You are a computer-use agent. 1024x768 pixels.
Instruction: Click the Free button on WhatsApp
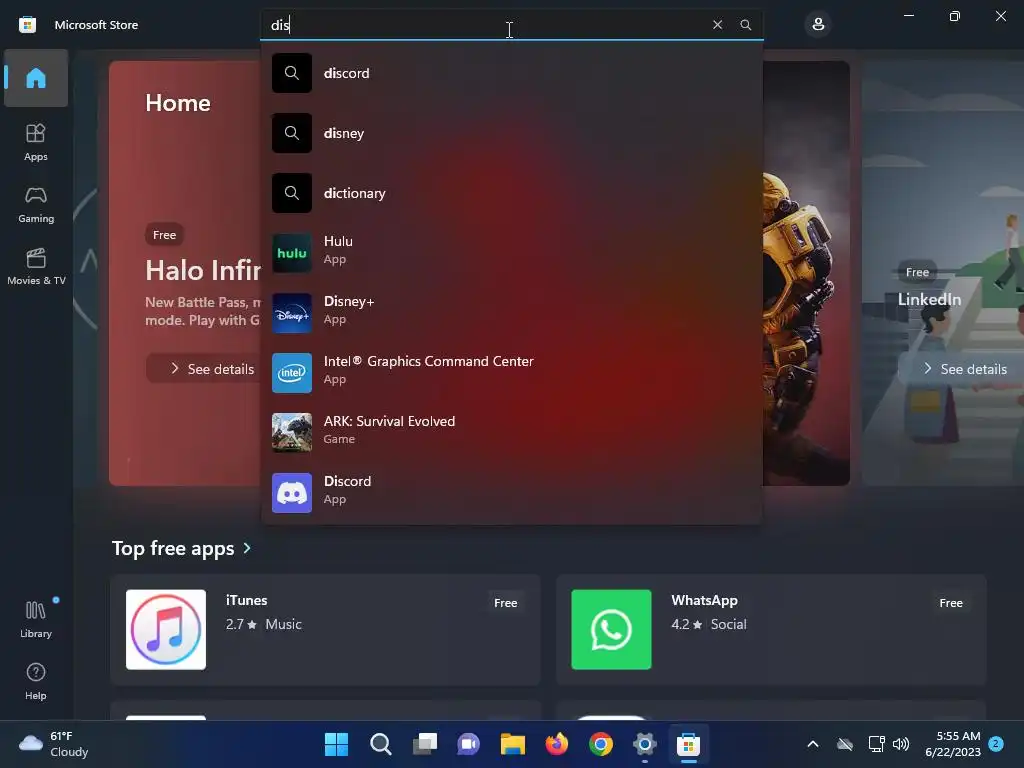tap(951, 603)
